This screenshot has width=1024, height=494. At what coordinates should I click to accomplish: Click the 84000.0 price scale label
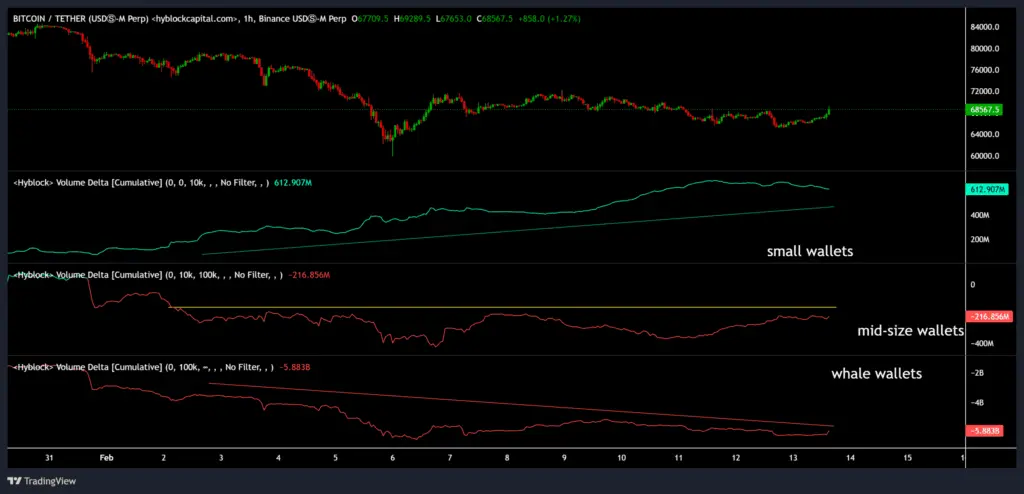(987, 27)
